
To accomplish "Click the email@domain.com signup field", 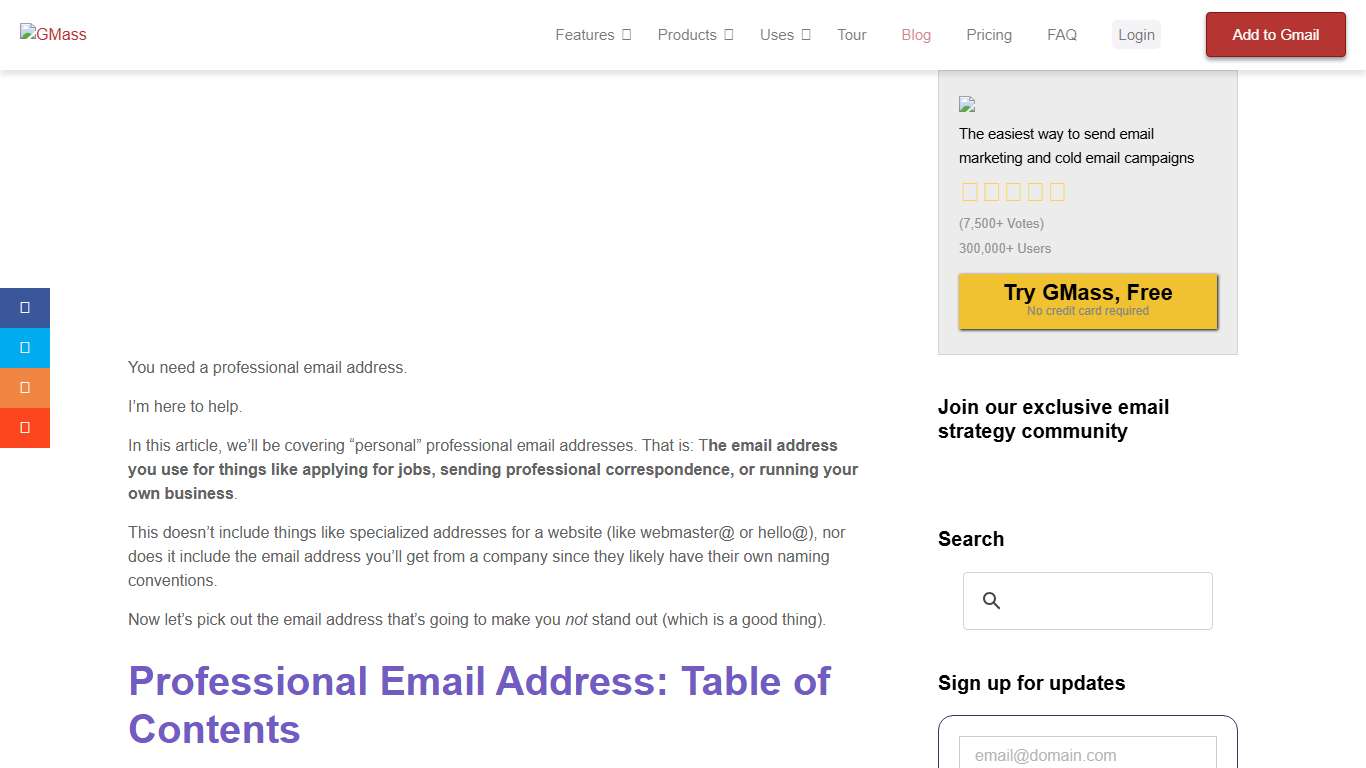I will click(x=1087, y=753).
